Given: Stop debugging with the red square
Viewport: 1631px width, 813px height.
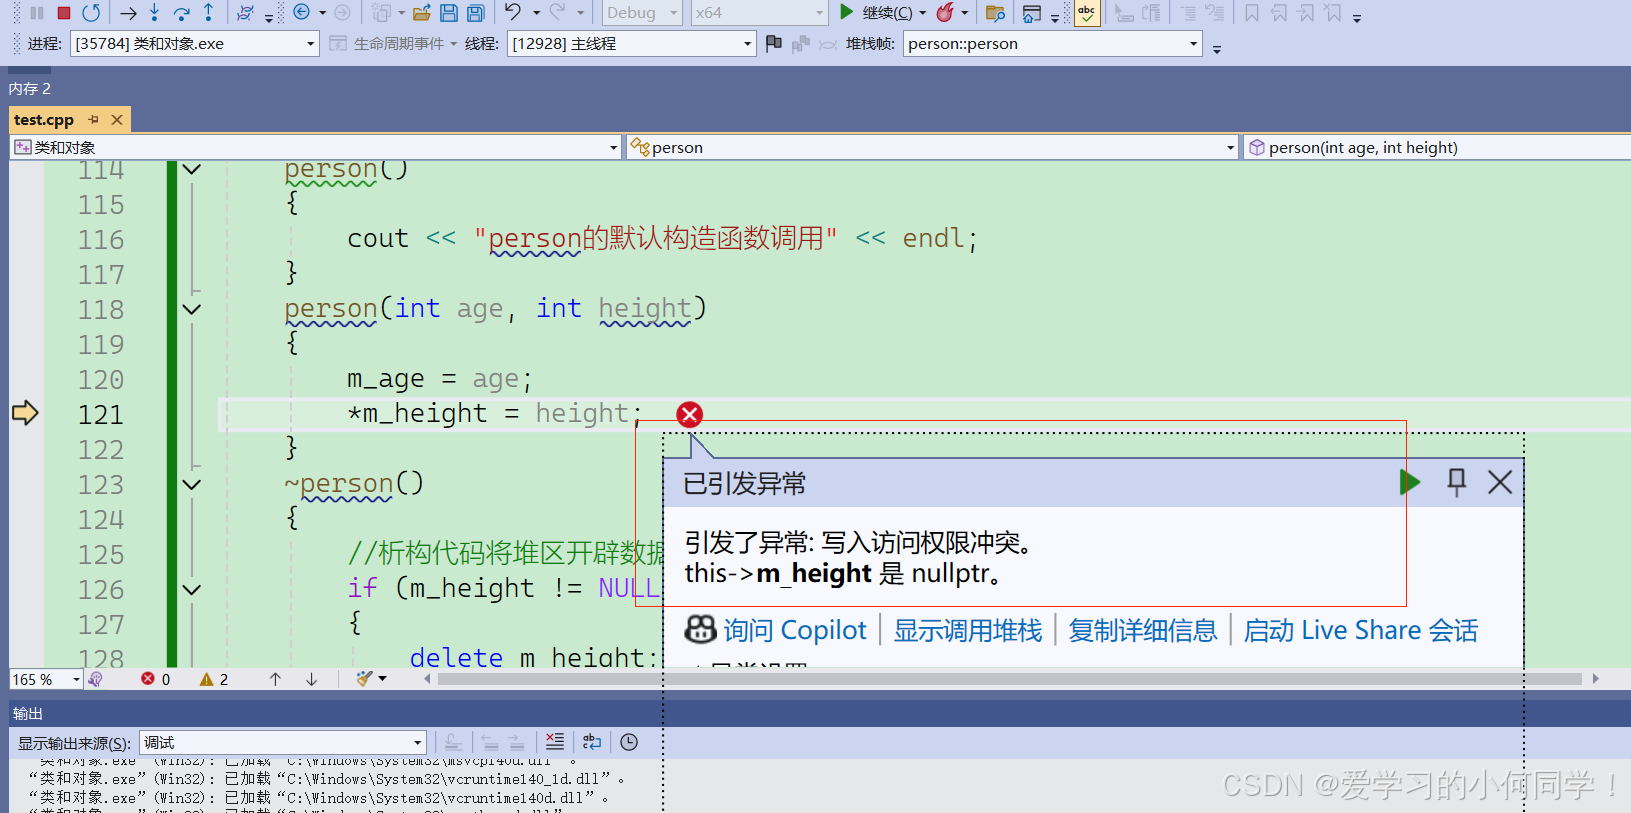Looking at the screenshot, I should 64,13.
